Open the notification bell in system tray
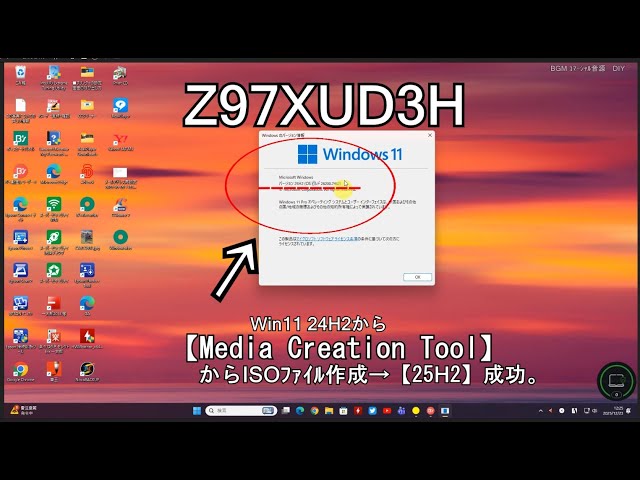640x480 pixels. 629,411
